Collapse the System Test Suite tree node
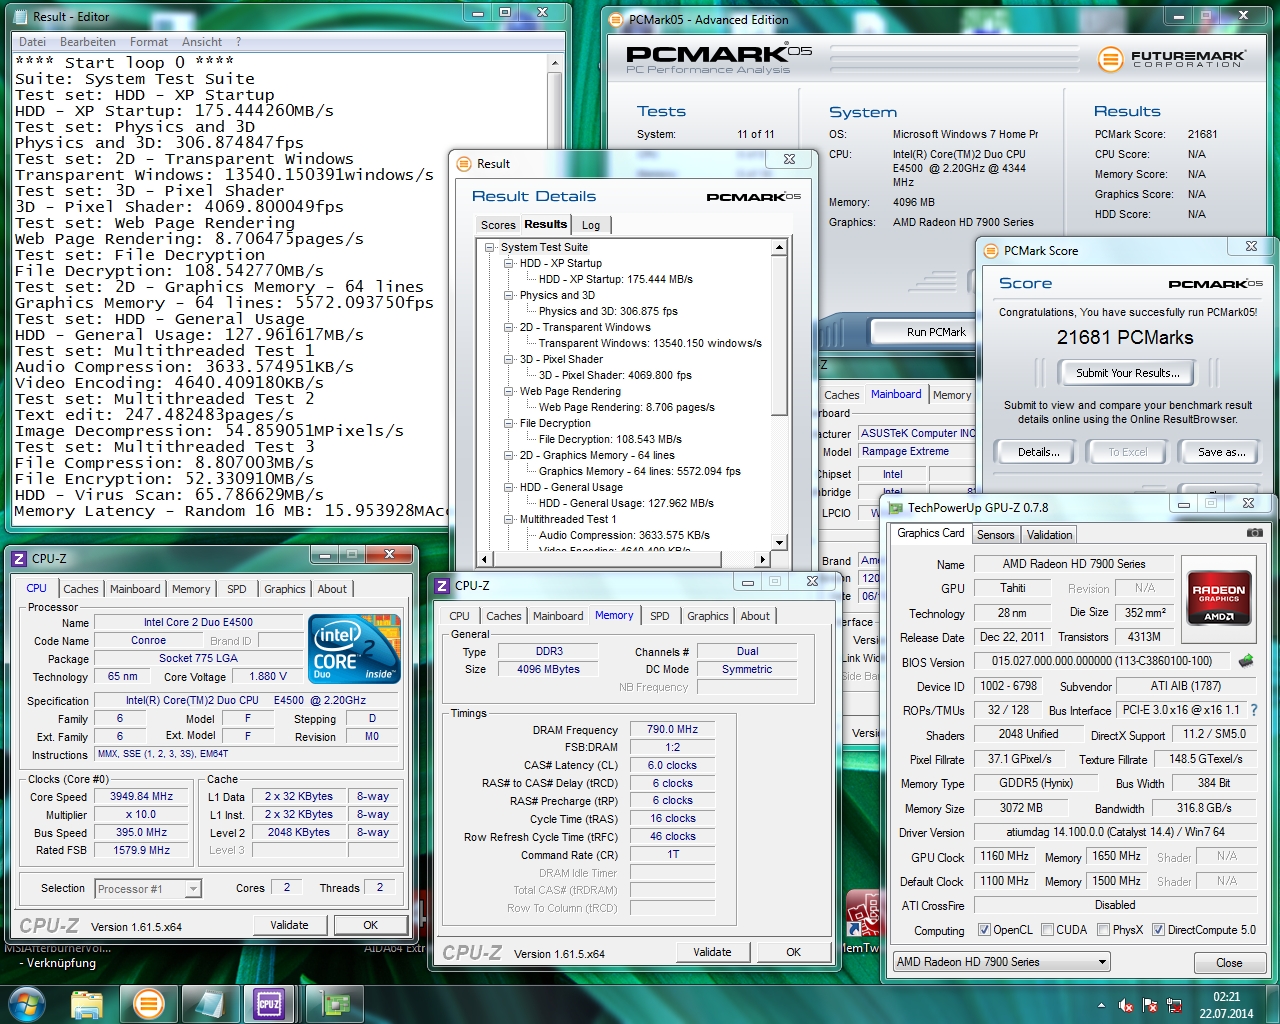The height and width of the screenshot is (1024, 1280). coord(490,247)
